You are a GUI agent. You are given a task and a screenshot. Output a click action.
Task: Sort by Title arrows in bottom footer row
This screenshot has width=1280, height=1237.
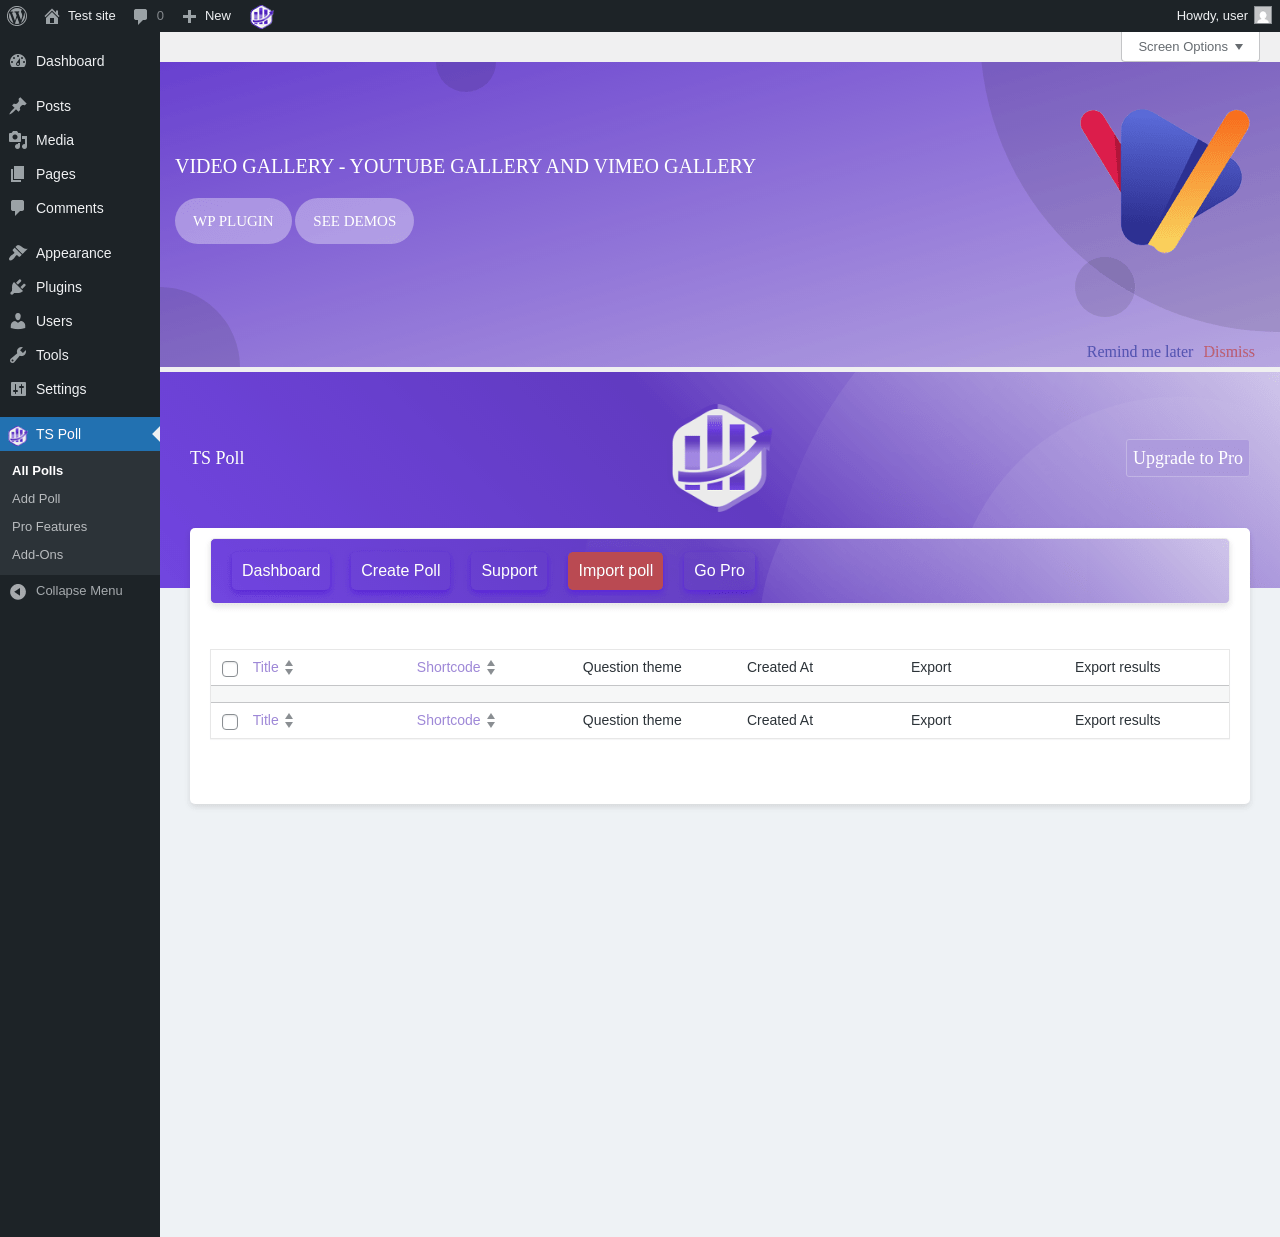289,720
